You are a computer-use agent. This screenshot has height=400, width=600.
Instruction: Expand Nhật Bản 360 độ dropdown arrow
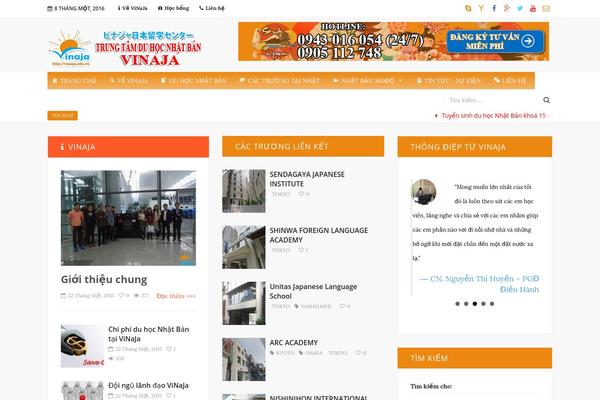click(401, 81)
